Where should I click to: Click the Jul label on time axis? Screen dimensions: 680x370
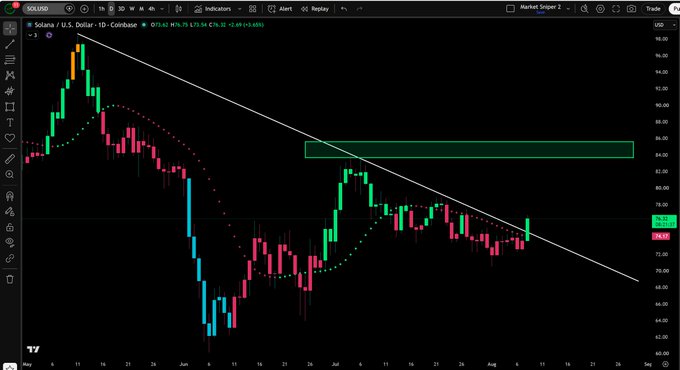pos(335,364)
